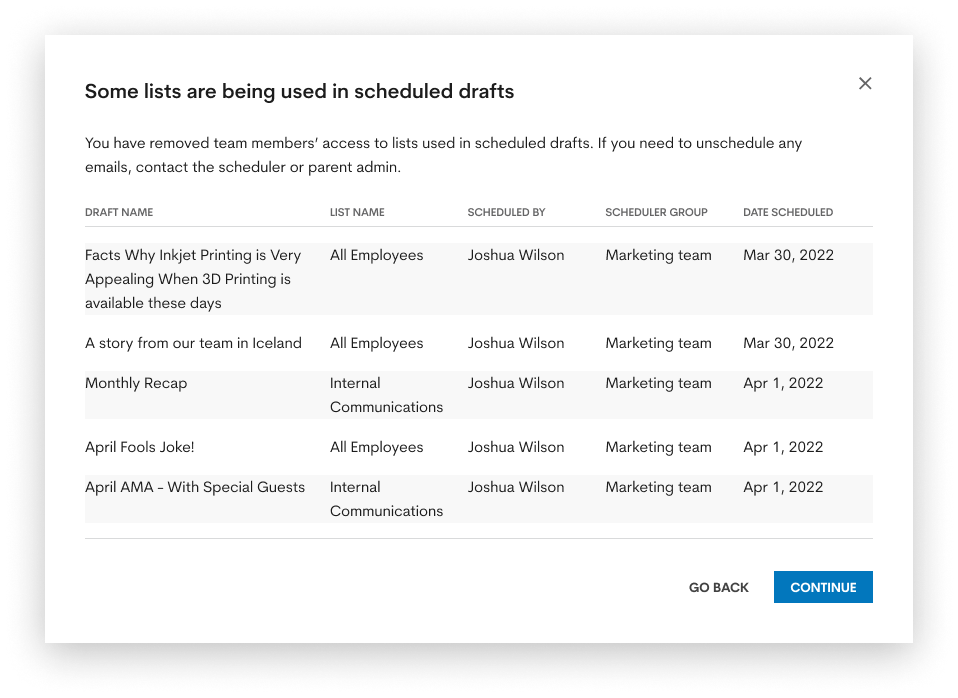Click Joshua Wilson in the Iceland story row
958x698 pixels.
[516, 343]
